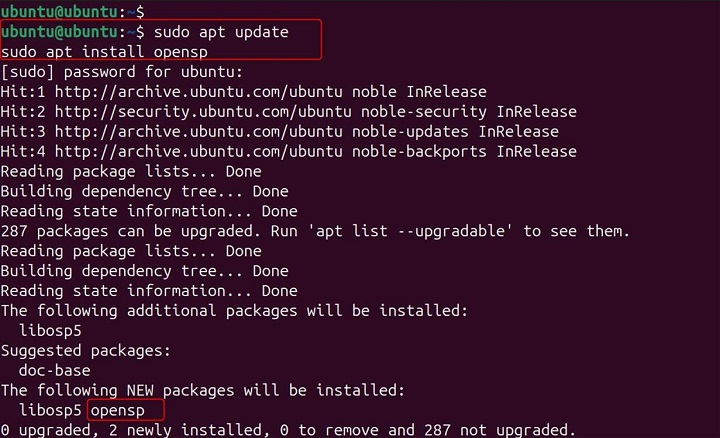Click 'The following additional packages will be installed' line
The image size is (720, 438).
click(234, 311)
